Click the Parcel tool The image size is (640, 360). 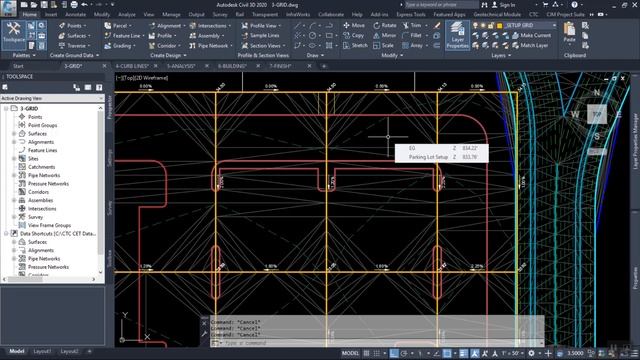(117, 26)
